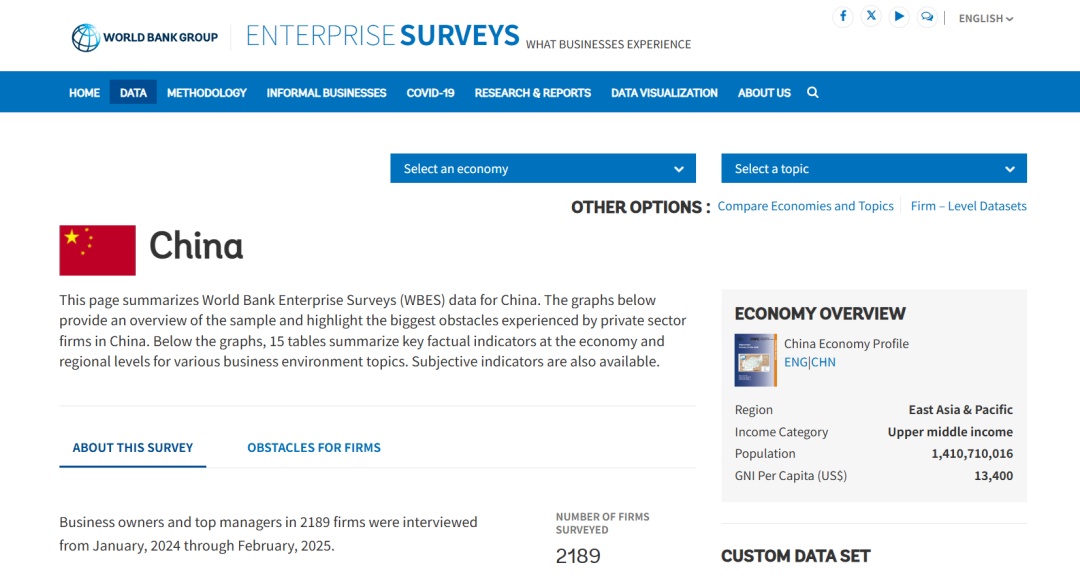Expand the Select an economy dropdown
1080x578 pixels.
(x=543, y=169)
